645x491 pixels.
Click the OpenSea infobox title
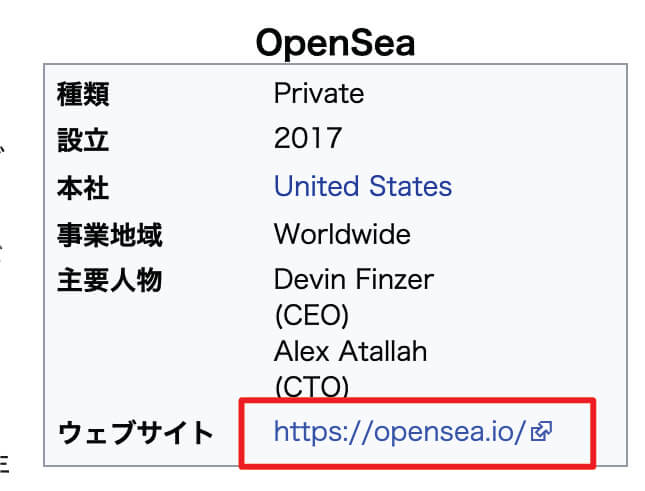click(335, 42)
